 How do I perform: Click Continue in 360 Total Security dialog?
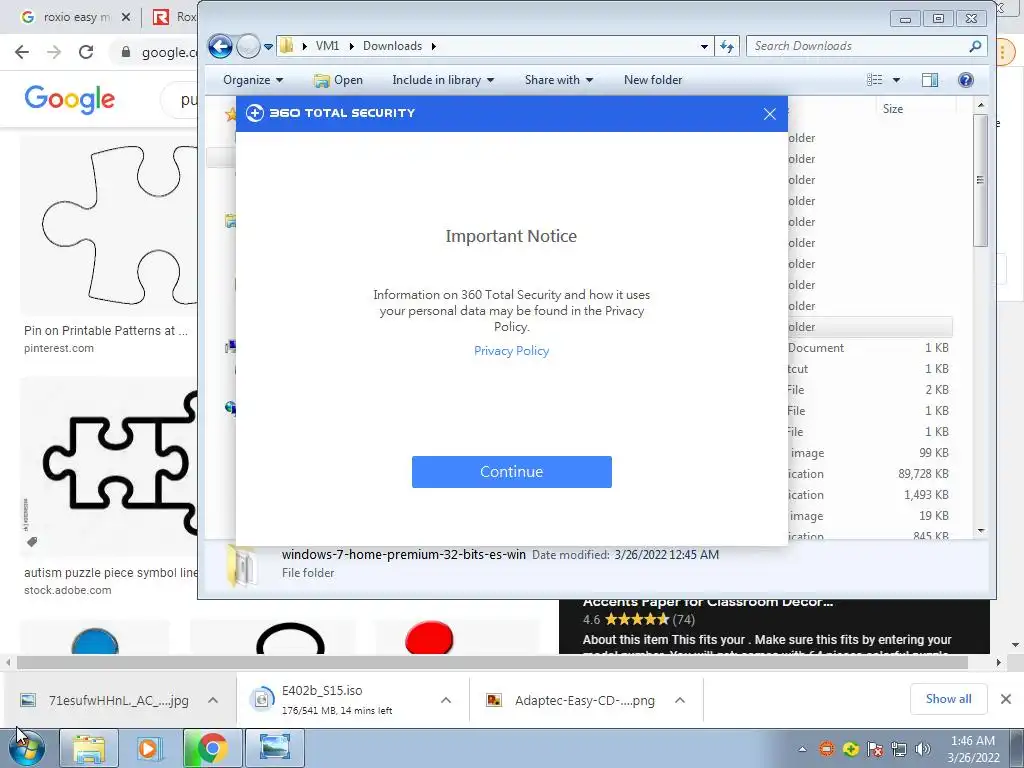coord(511,472)
